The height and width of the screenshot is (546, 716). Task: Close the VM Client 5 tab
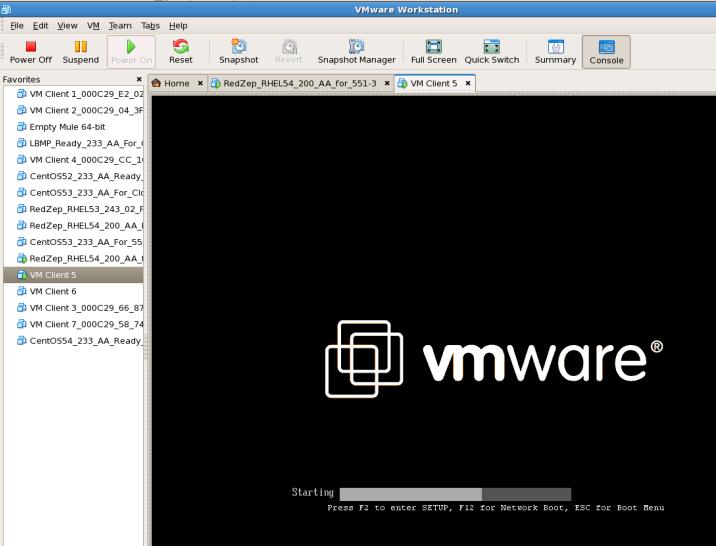coord(468,83)
